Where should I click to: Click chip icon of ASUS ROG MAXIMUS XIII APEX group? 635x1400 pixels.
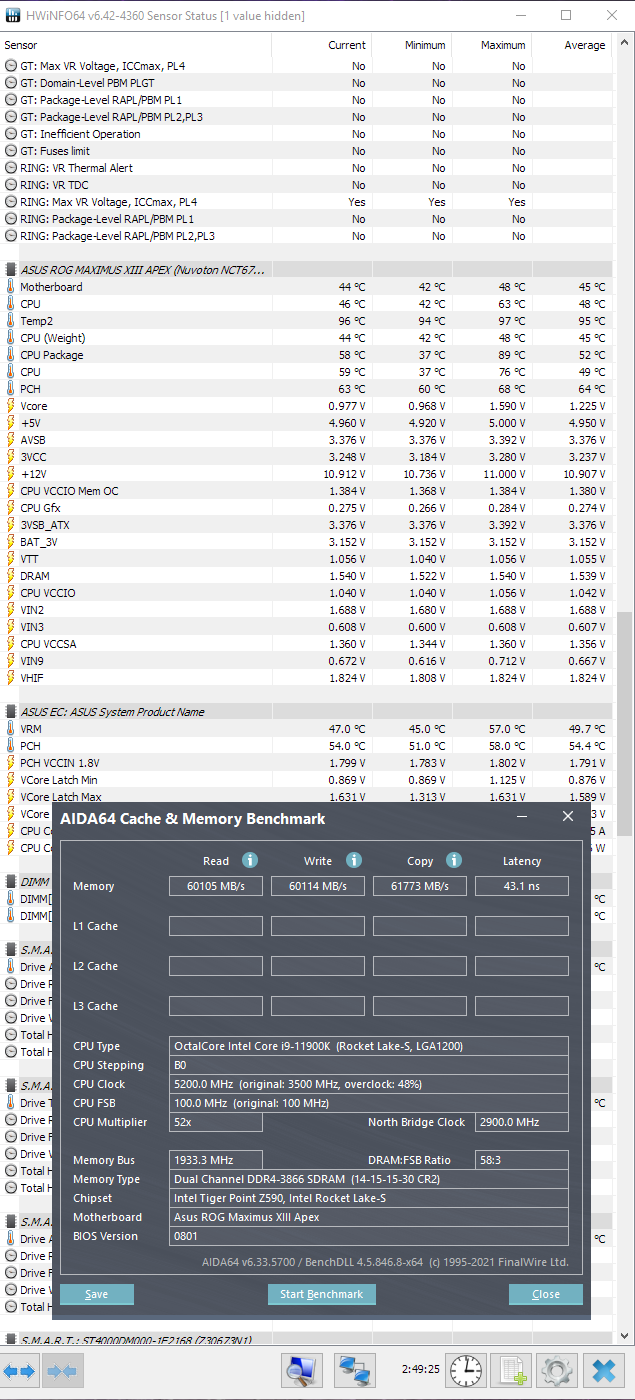[x=10, y=270]
